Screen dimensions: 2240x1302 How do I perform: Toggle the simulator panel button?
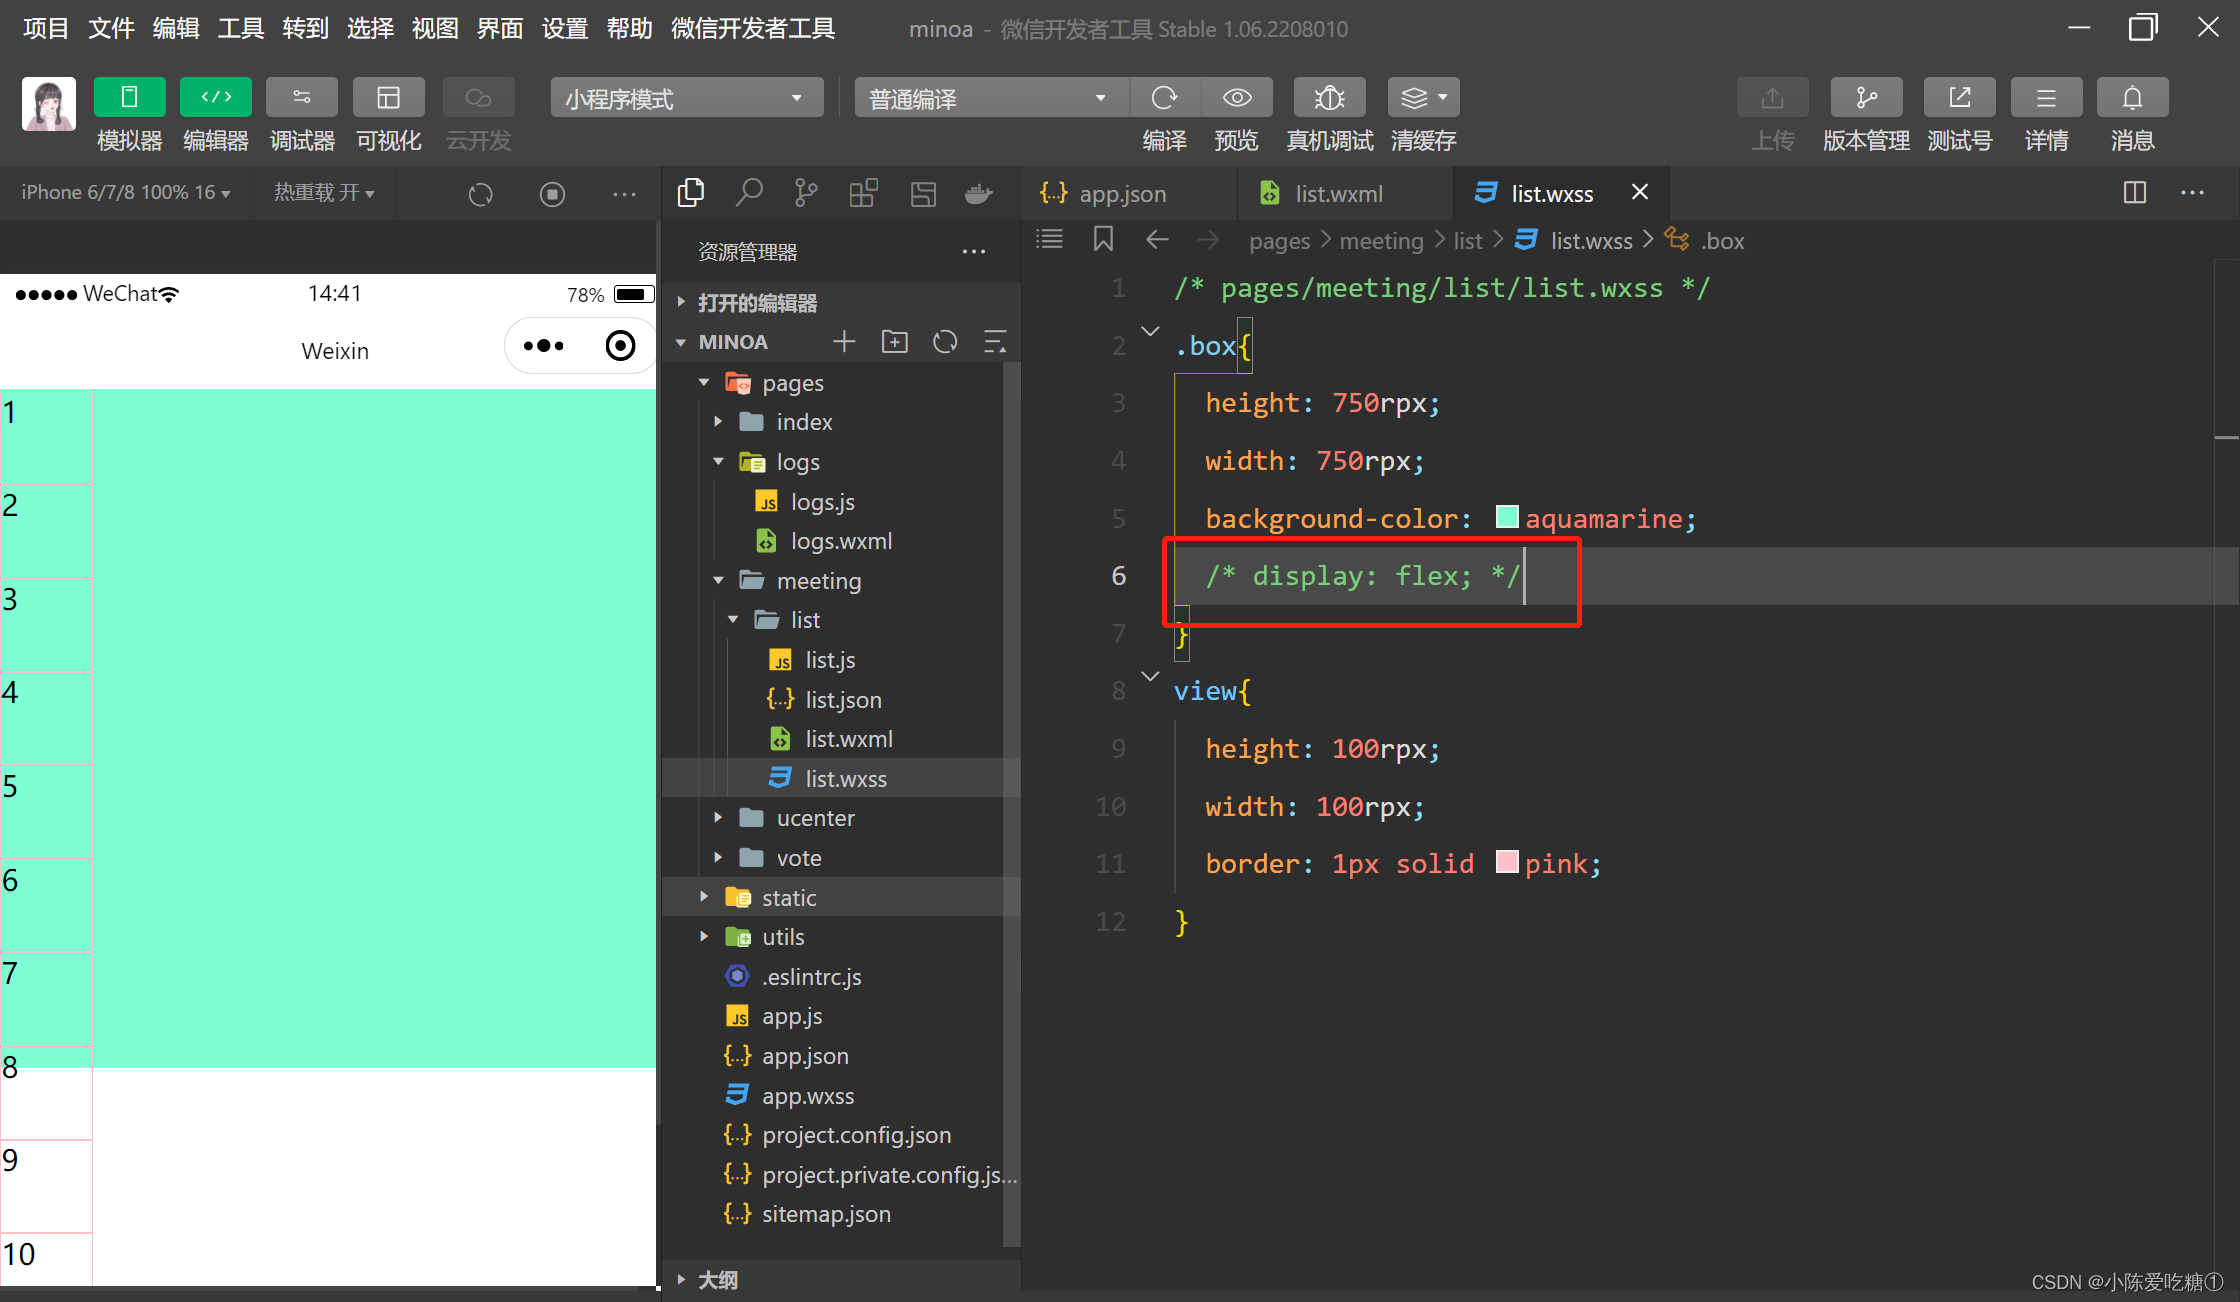pyautogui.click(x=129, y=98)
